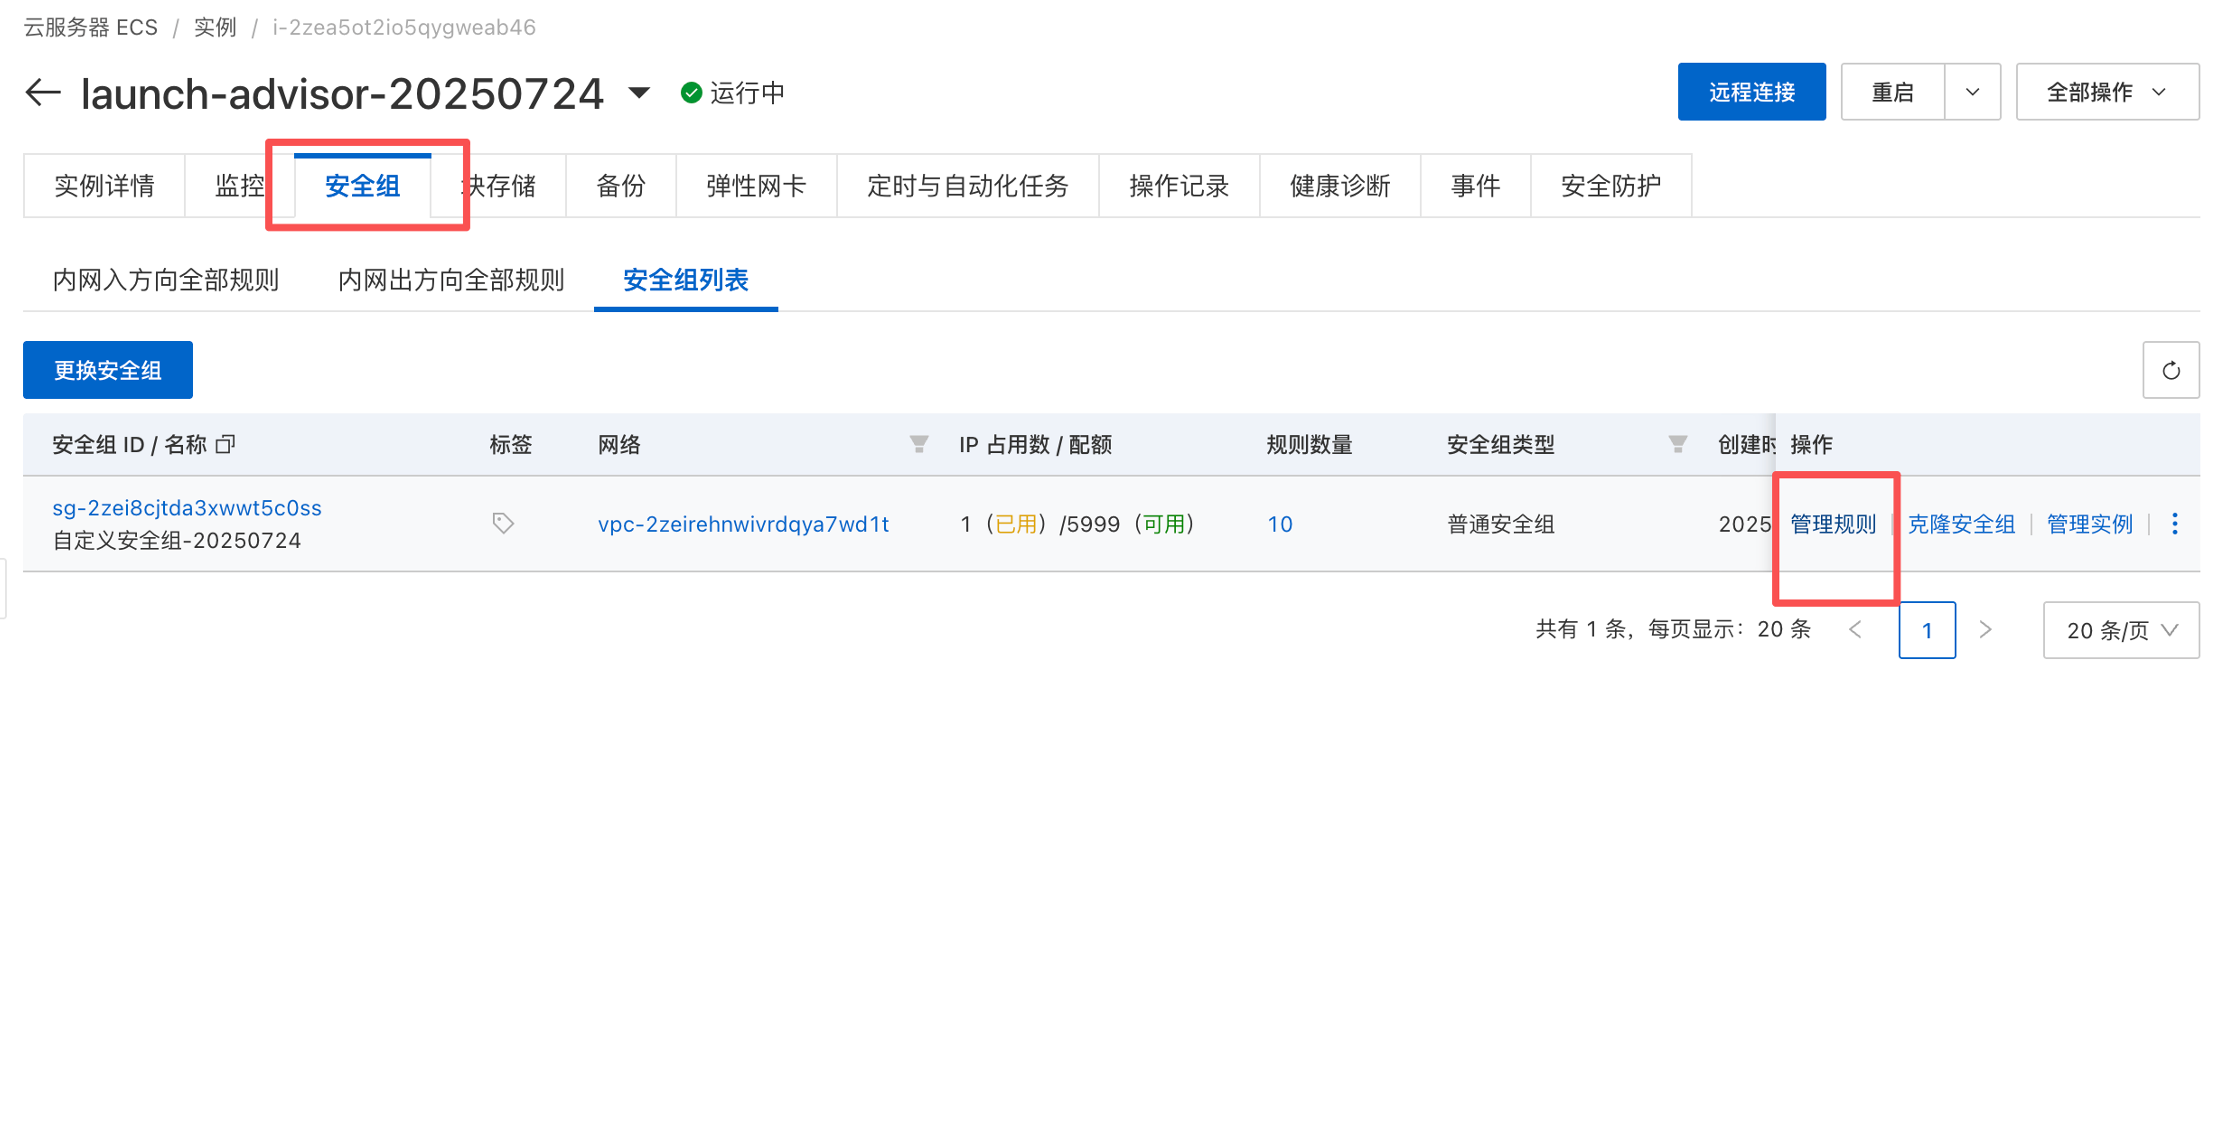
Task: Open the more actions three-dot menu
Action: [x=2174, y=523]
